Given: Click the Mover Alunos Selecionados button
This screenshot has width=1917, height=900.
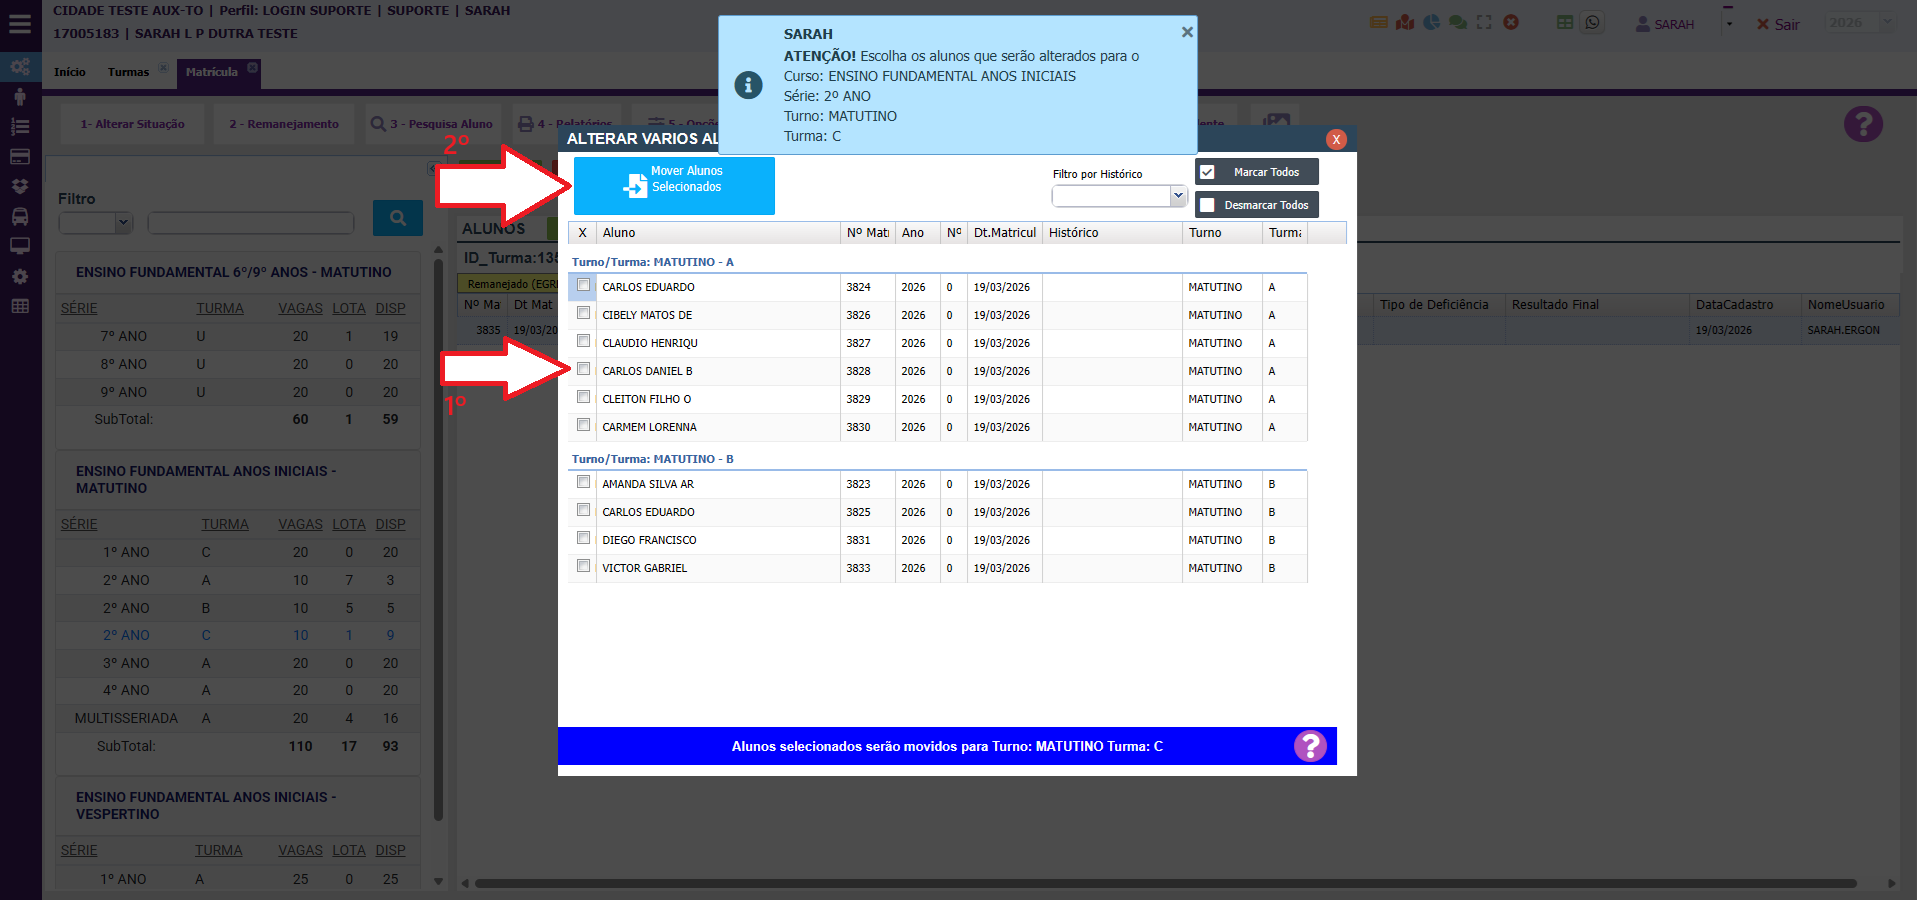Looking at the screenshot, I should 674,186.
